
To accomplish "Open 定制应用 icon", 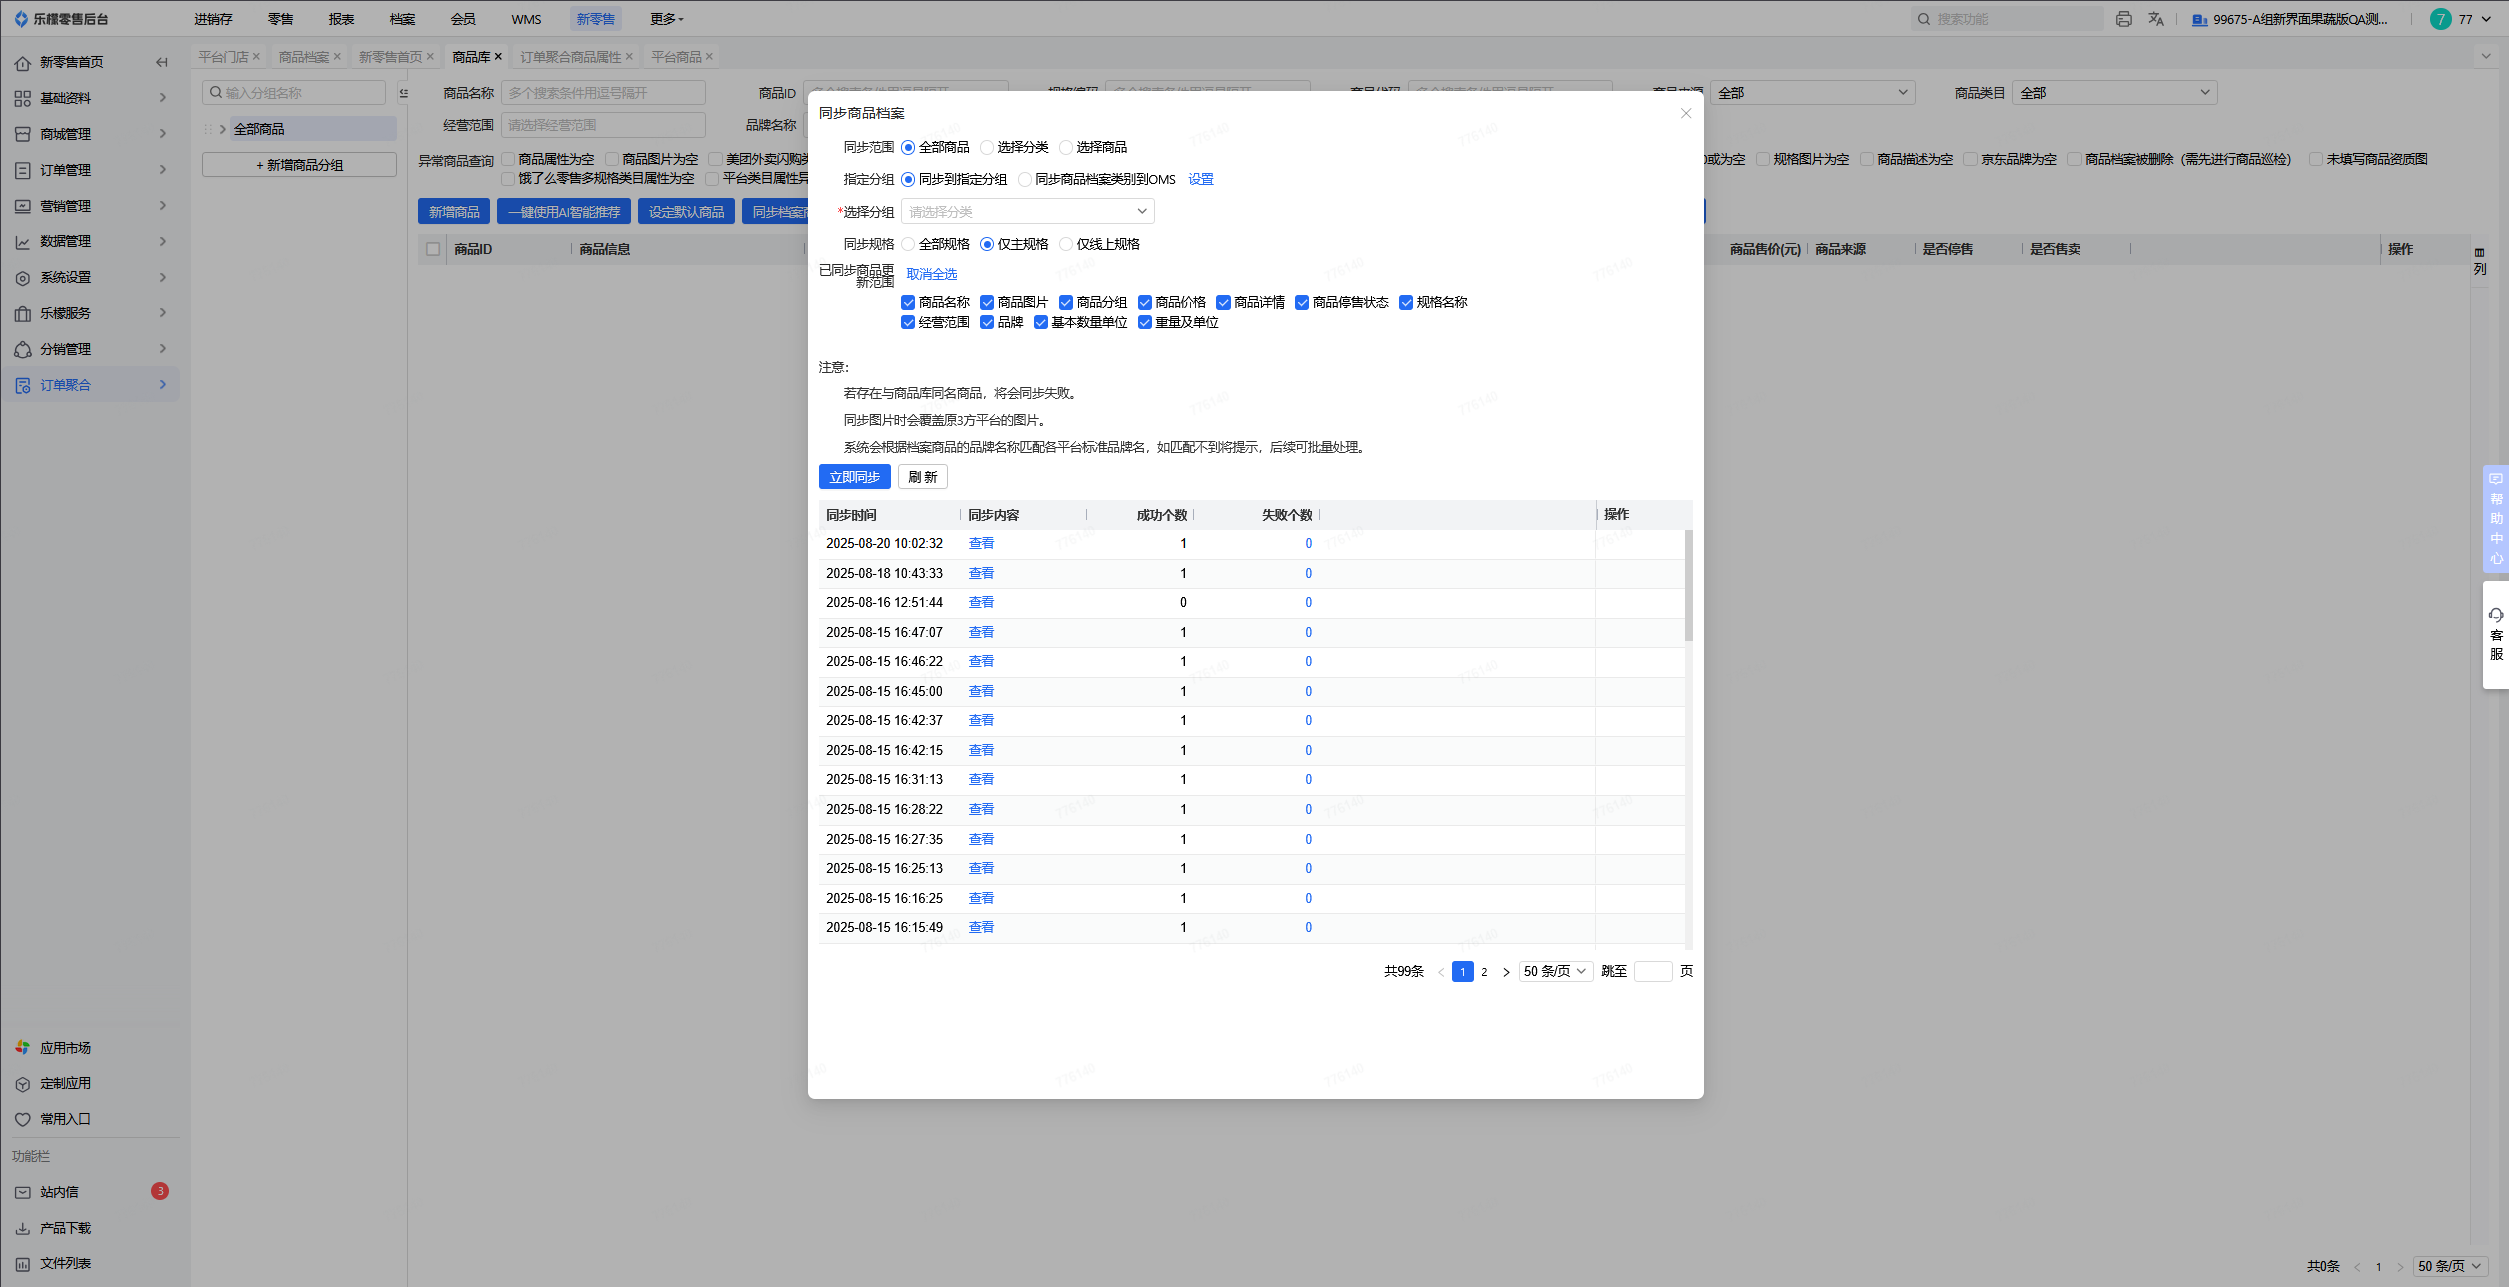I will click(22, 1084).
